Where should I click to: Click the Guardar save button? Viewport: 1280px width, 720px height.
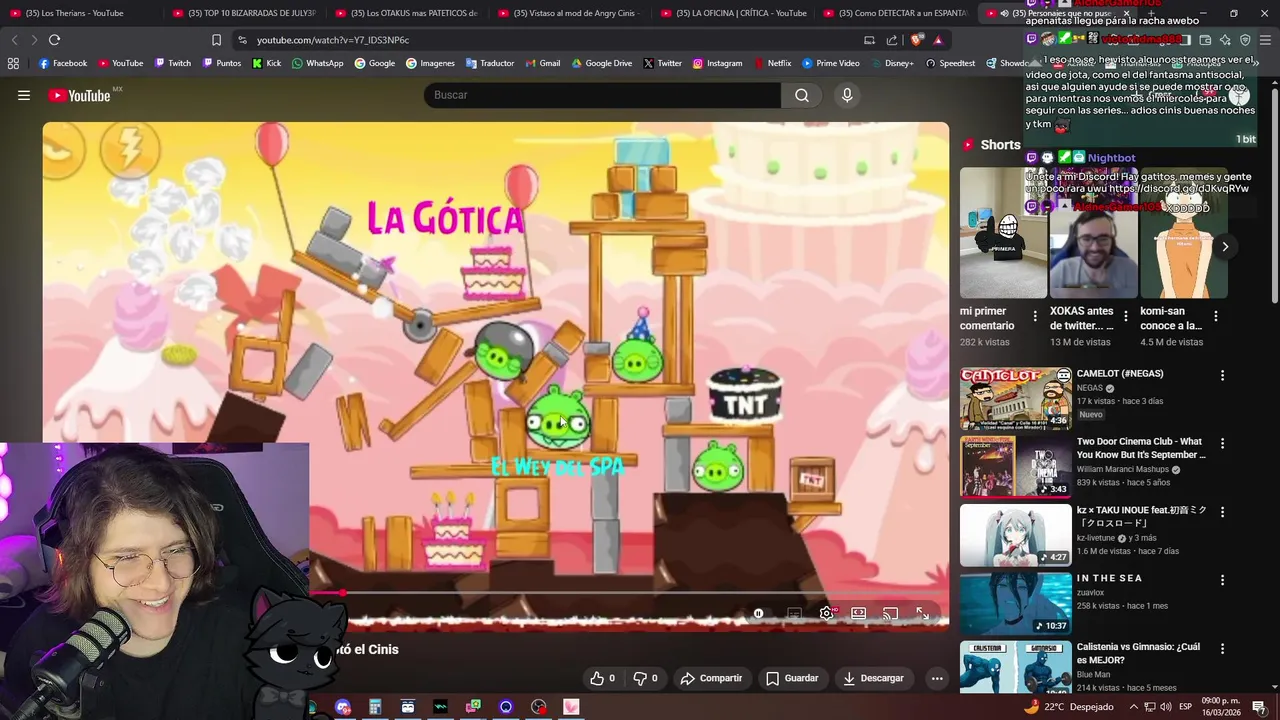[792, 678]
